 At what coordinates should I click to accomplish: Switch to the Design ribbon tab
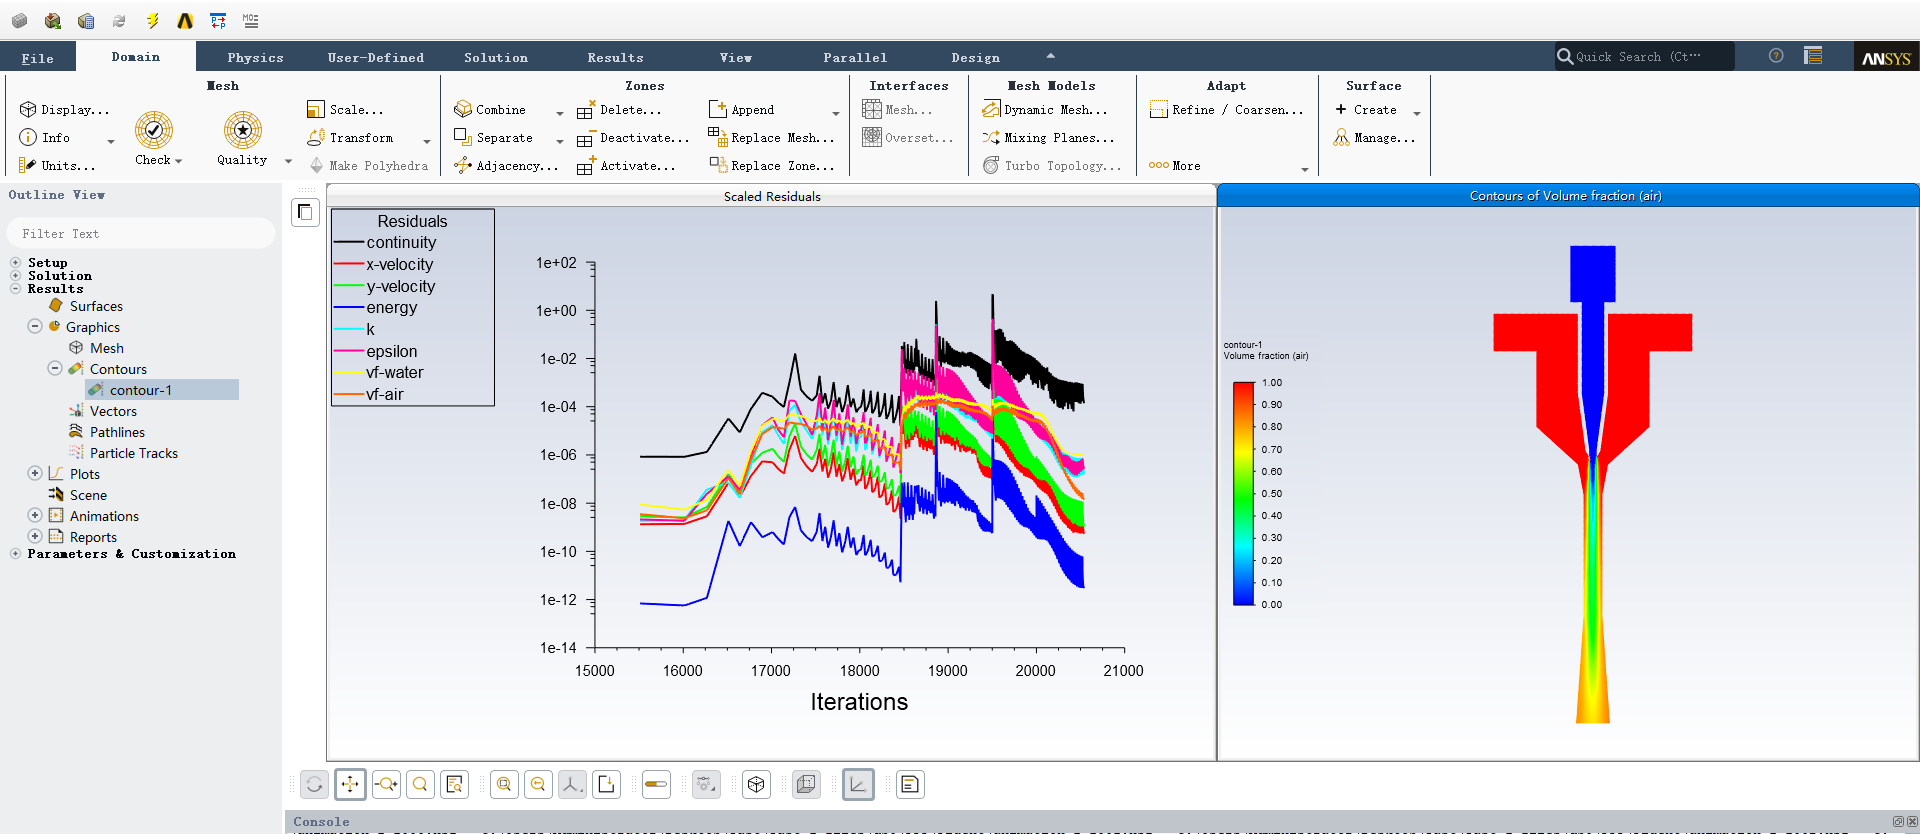point(976,58)
